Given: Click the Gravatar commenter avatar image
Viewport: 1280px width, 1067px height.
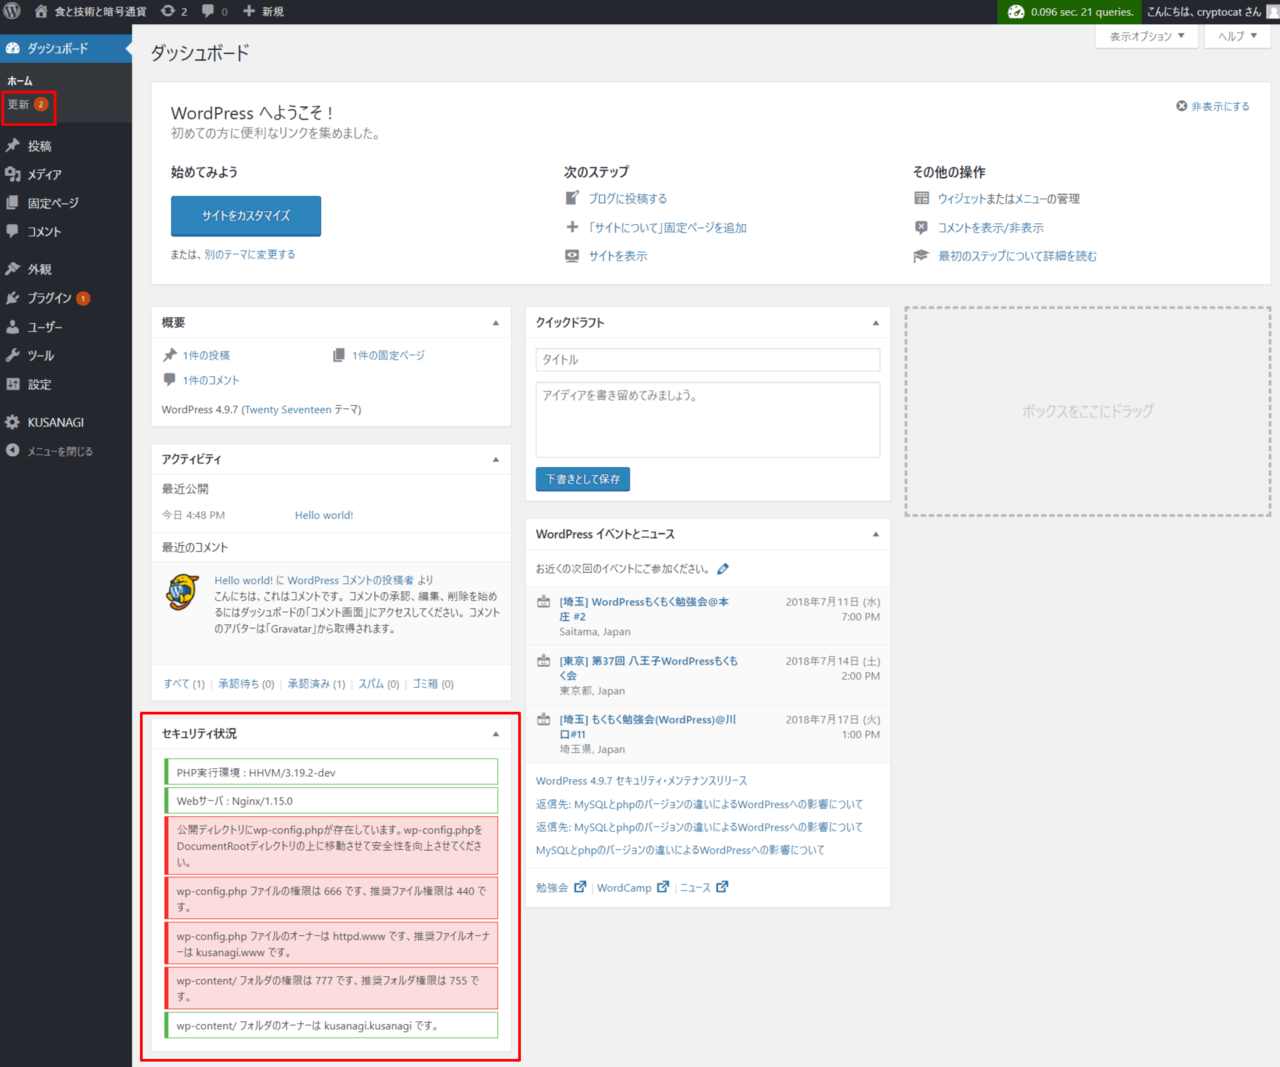Looking at the screenshot, I should tap(182, 592).
